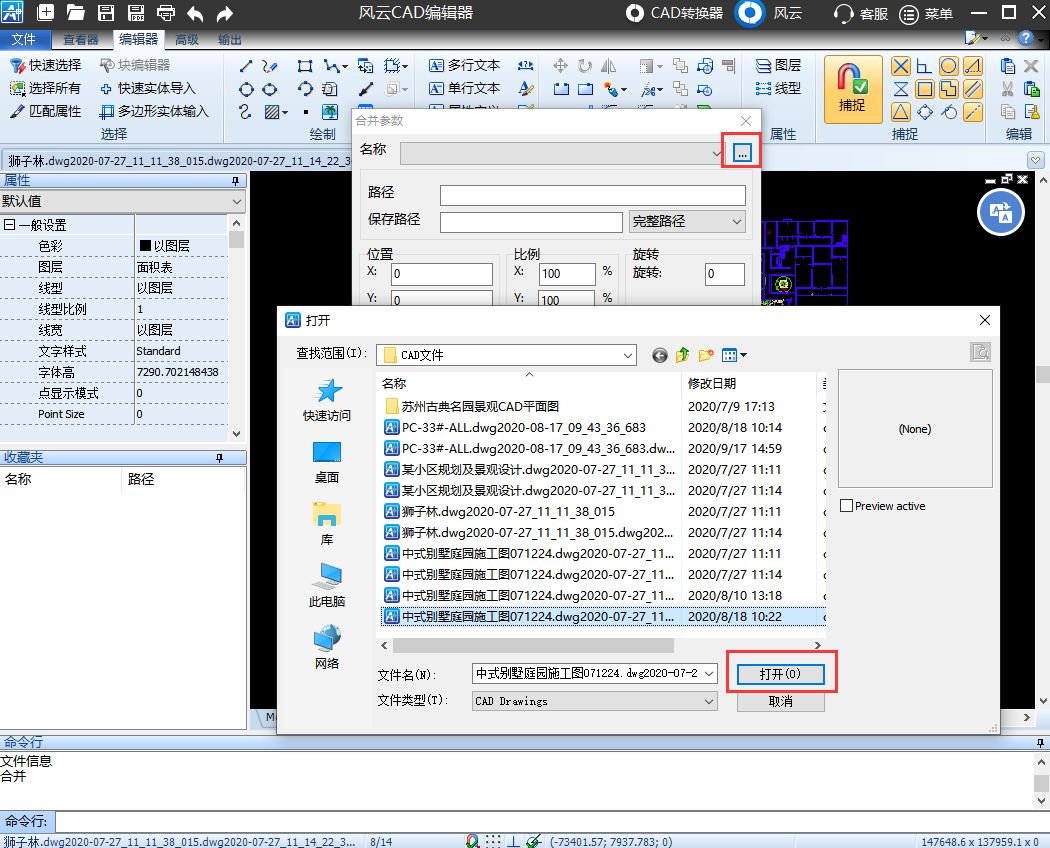Open 快速访问 in dialog sidebar
Screen dimensions: 1050x848
tap(327, 400)
